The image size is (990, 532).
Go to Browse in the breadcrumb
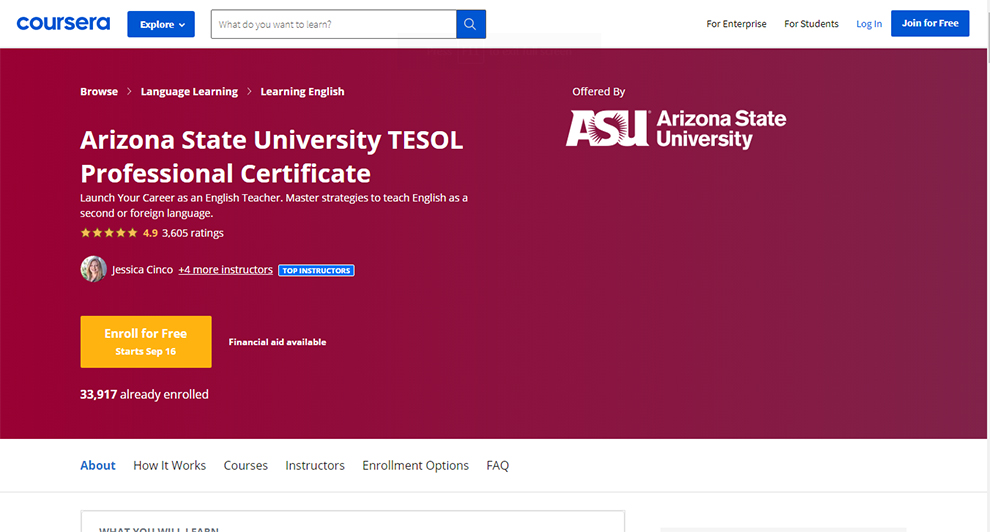(99, 92)
